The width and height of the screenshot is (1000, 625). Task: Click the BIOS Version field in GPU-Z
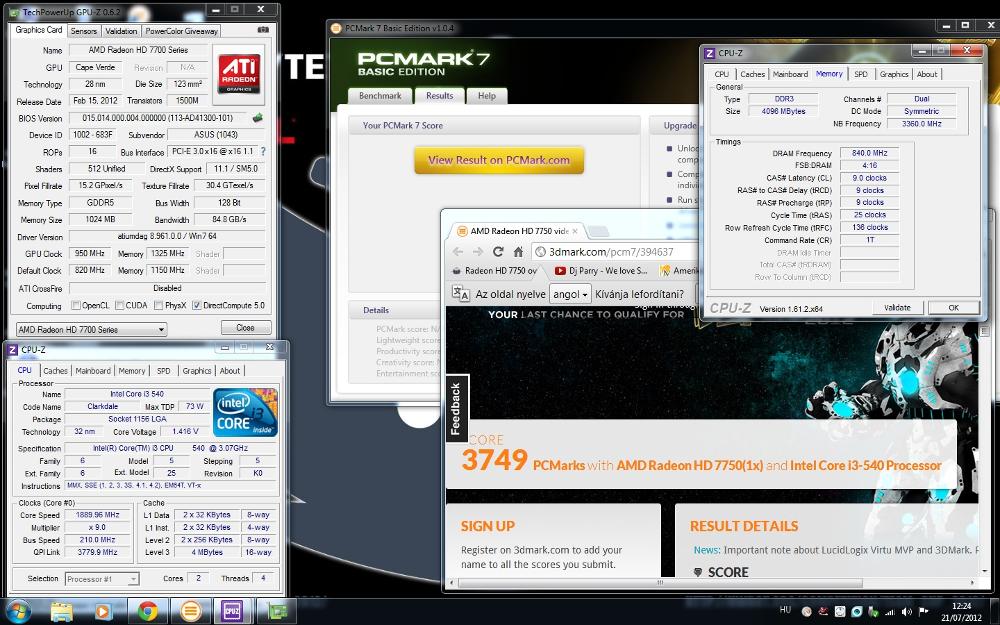(x=158, y=118)
